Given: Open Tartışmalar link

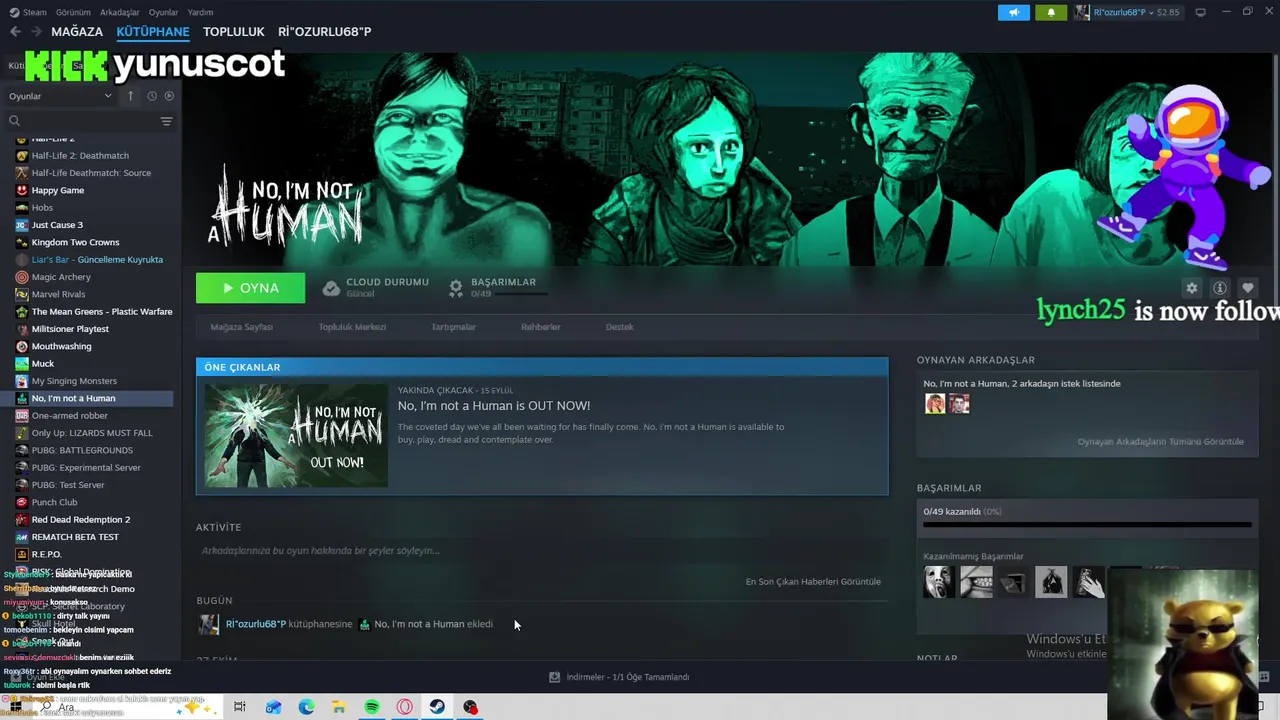Looking at the screenshot, I should [x=453, y=327].
